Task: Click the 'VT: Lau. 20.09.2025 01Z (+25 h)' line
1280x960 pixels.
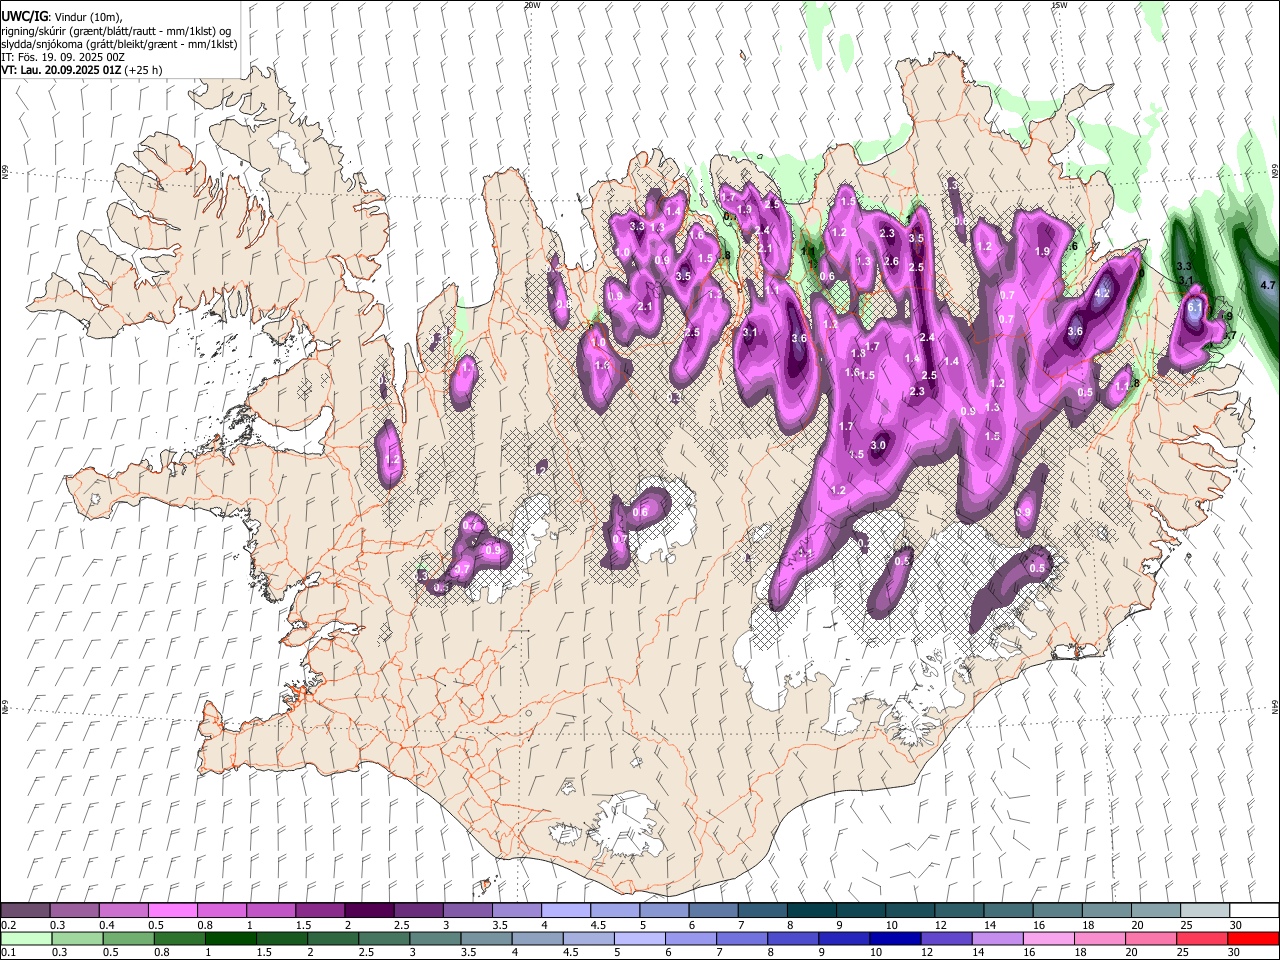Action: 82,70
